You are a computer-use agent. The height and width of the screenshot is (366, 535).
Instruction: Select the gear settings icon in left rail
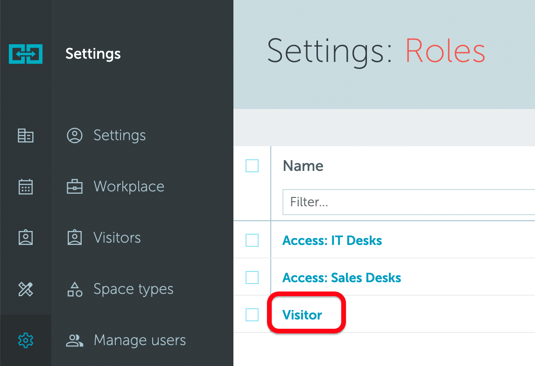tap(26, 340)
